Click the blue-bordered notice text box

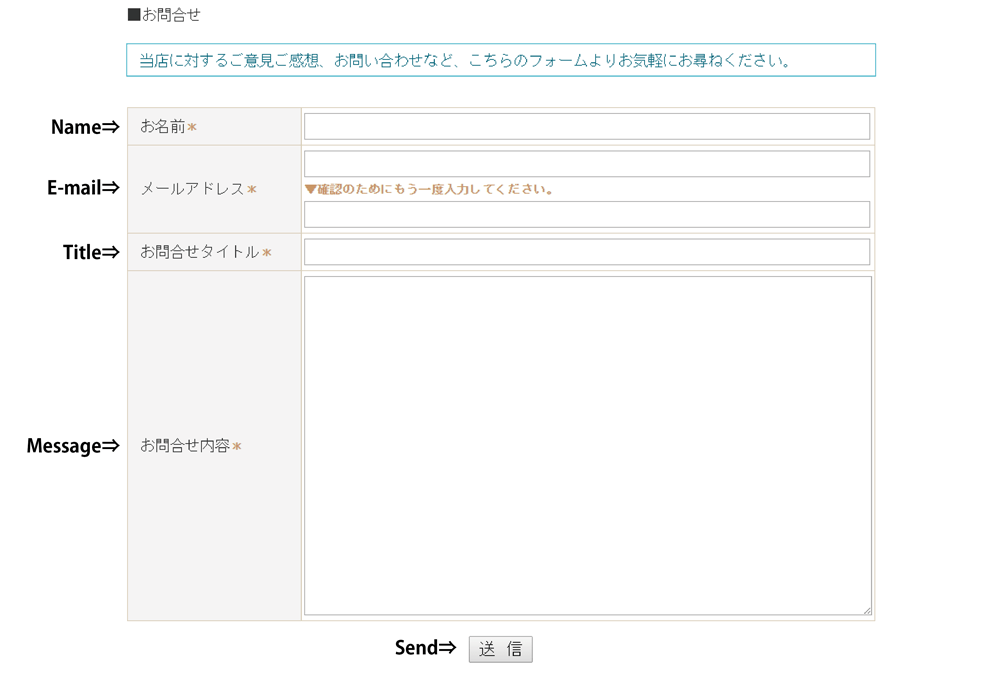(x=500, y=60)
